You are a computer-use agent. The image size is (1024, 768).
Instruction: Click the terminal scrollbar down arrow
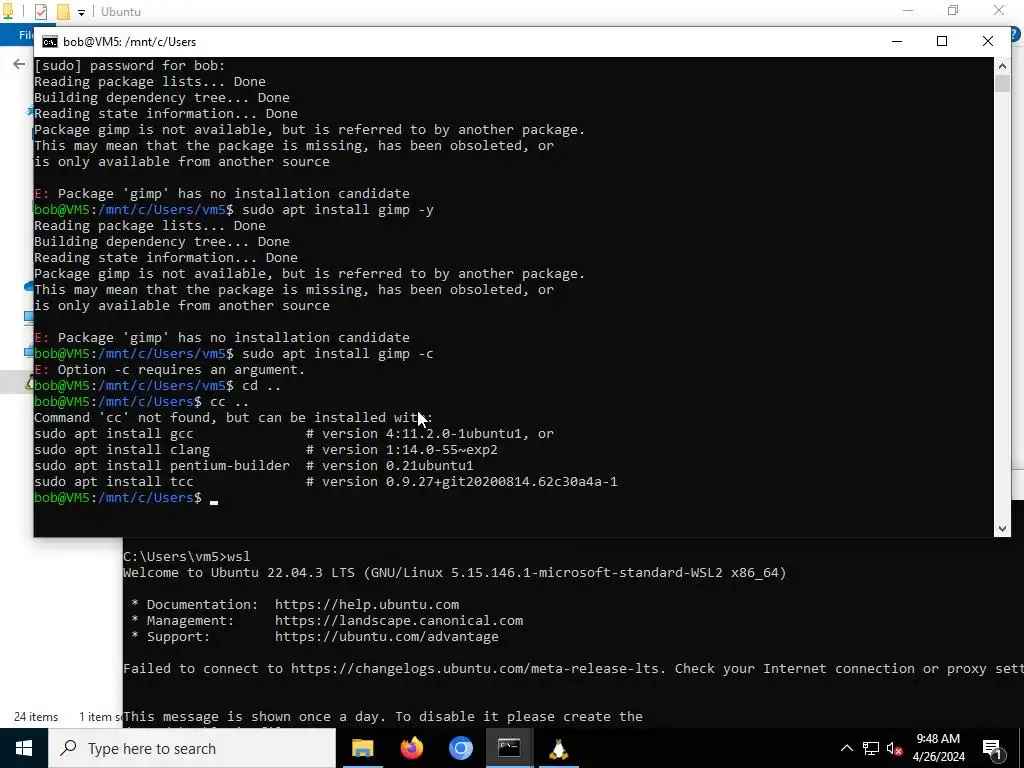click(x=1002, y=529)
